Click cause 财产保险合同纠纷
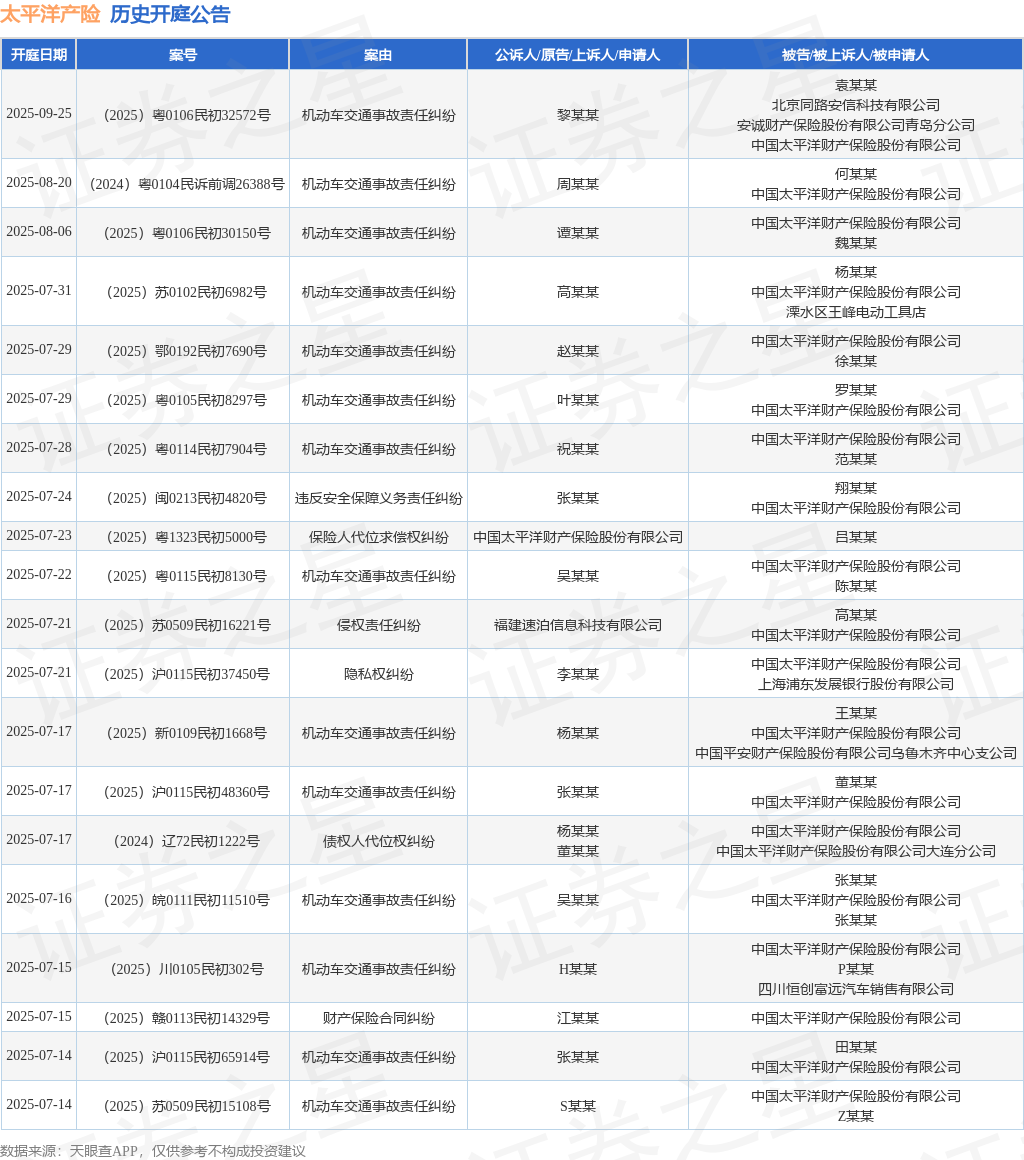This screenshot has width=1024, height=1160. 378,1019
